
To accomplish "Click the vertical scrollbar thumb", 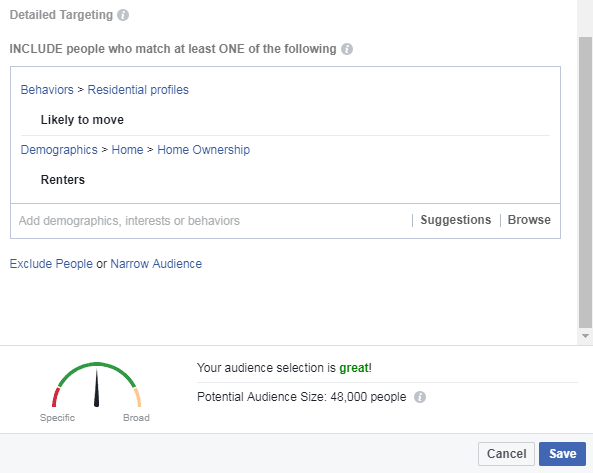I will (585, 183).
